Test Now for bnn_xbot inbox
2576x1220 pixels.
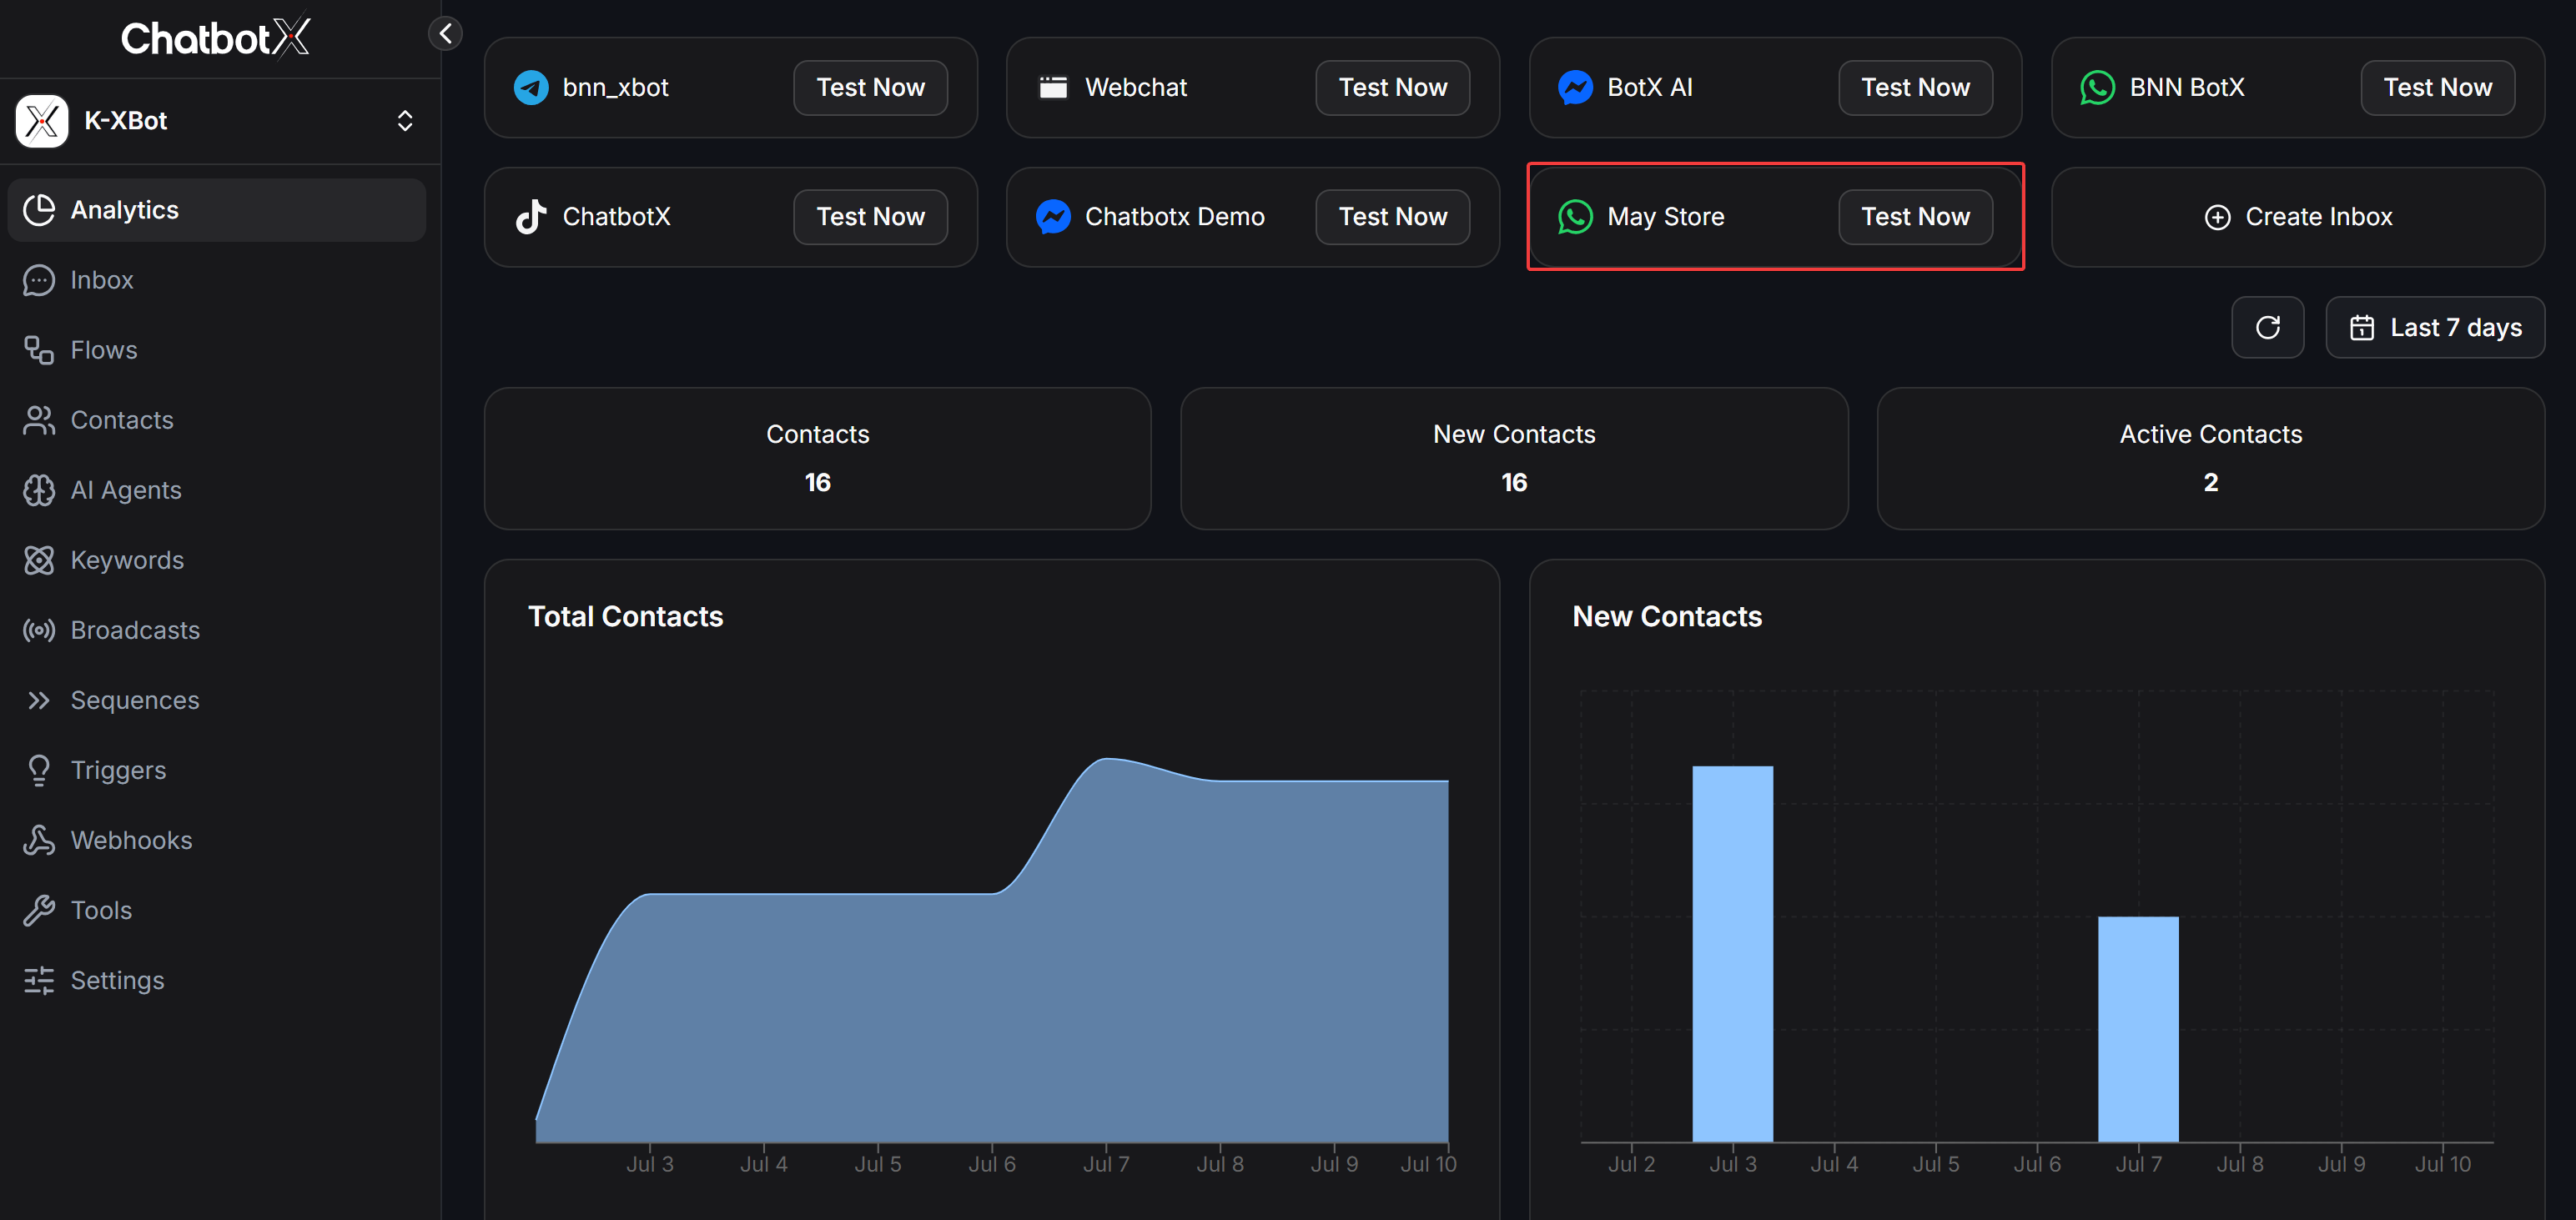[870, 88]
